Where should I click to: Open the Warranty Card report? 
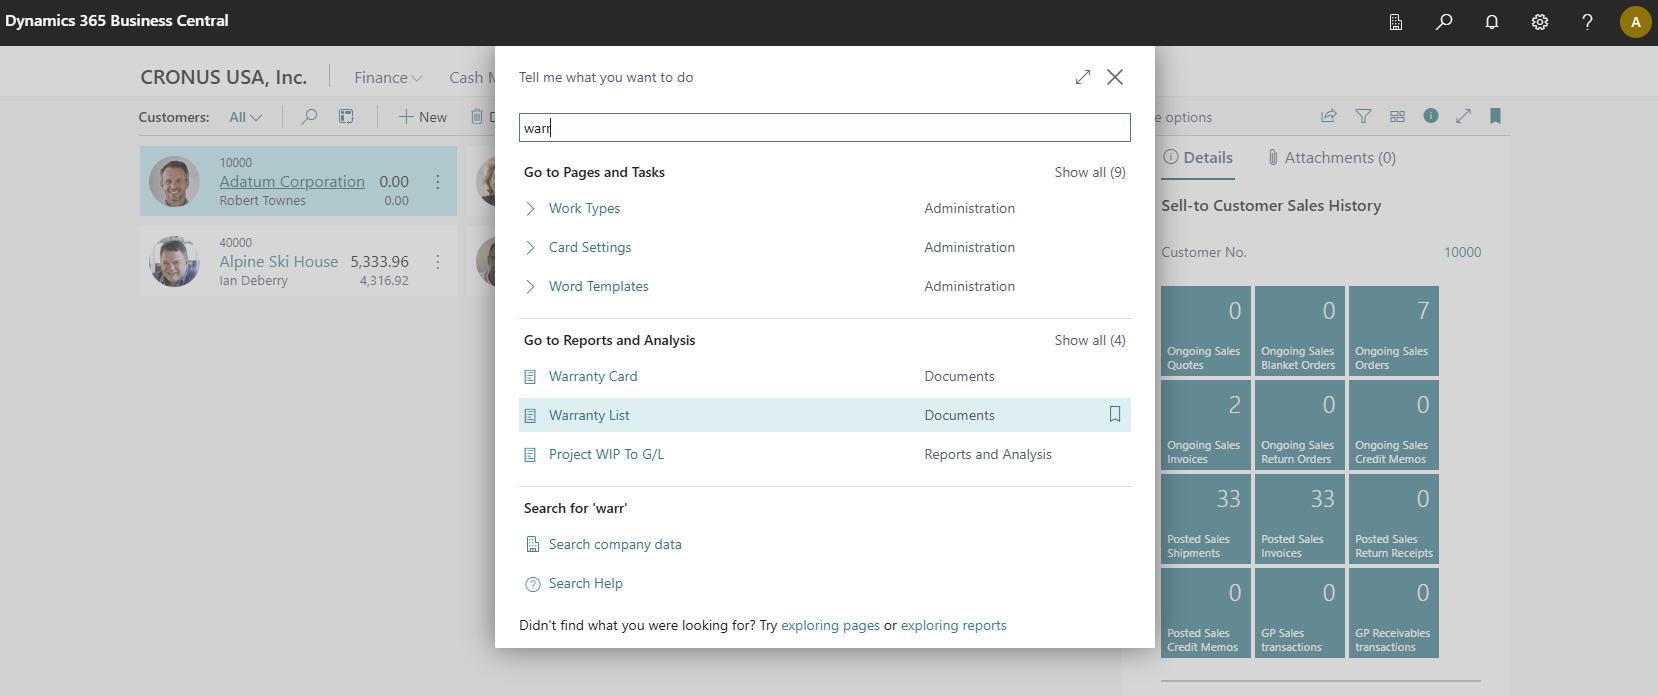click(593, 376)
